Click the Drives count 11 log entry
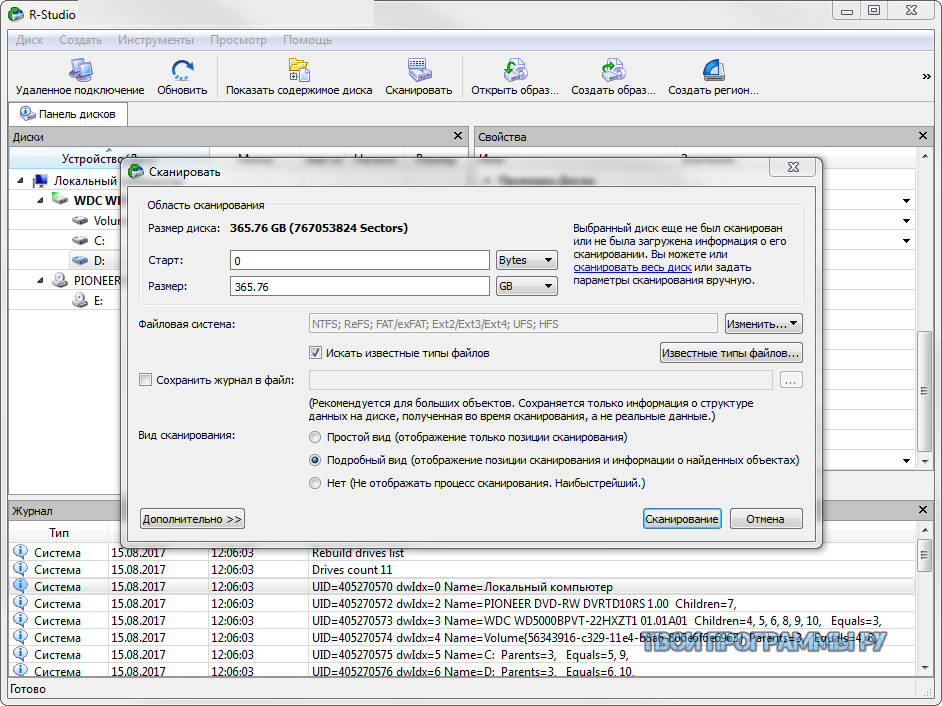This screenshot has width=942, height=706. (x=461, y=570)
